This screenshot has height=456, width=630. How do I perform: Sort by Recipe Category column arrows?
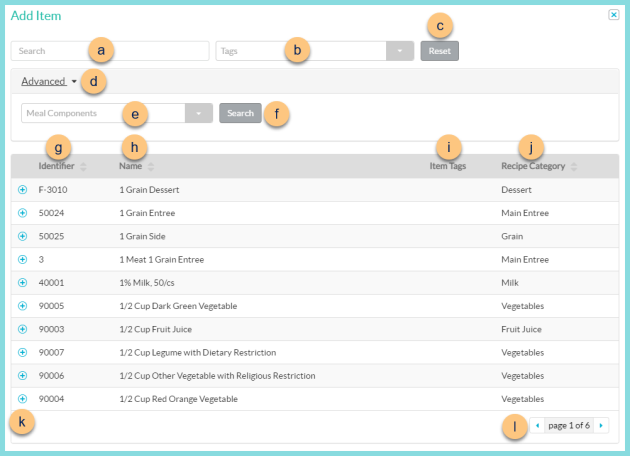click(574, 166)
